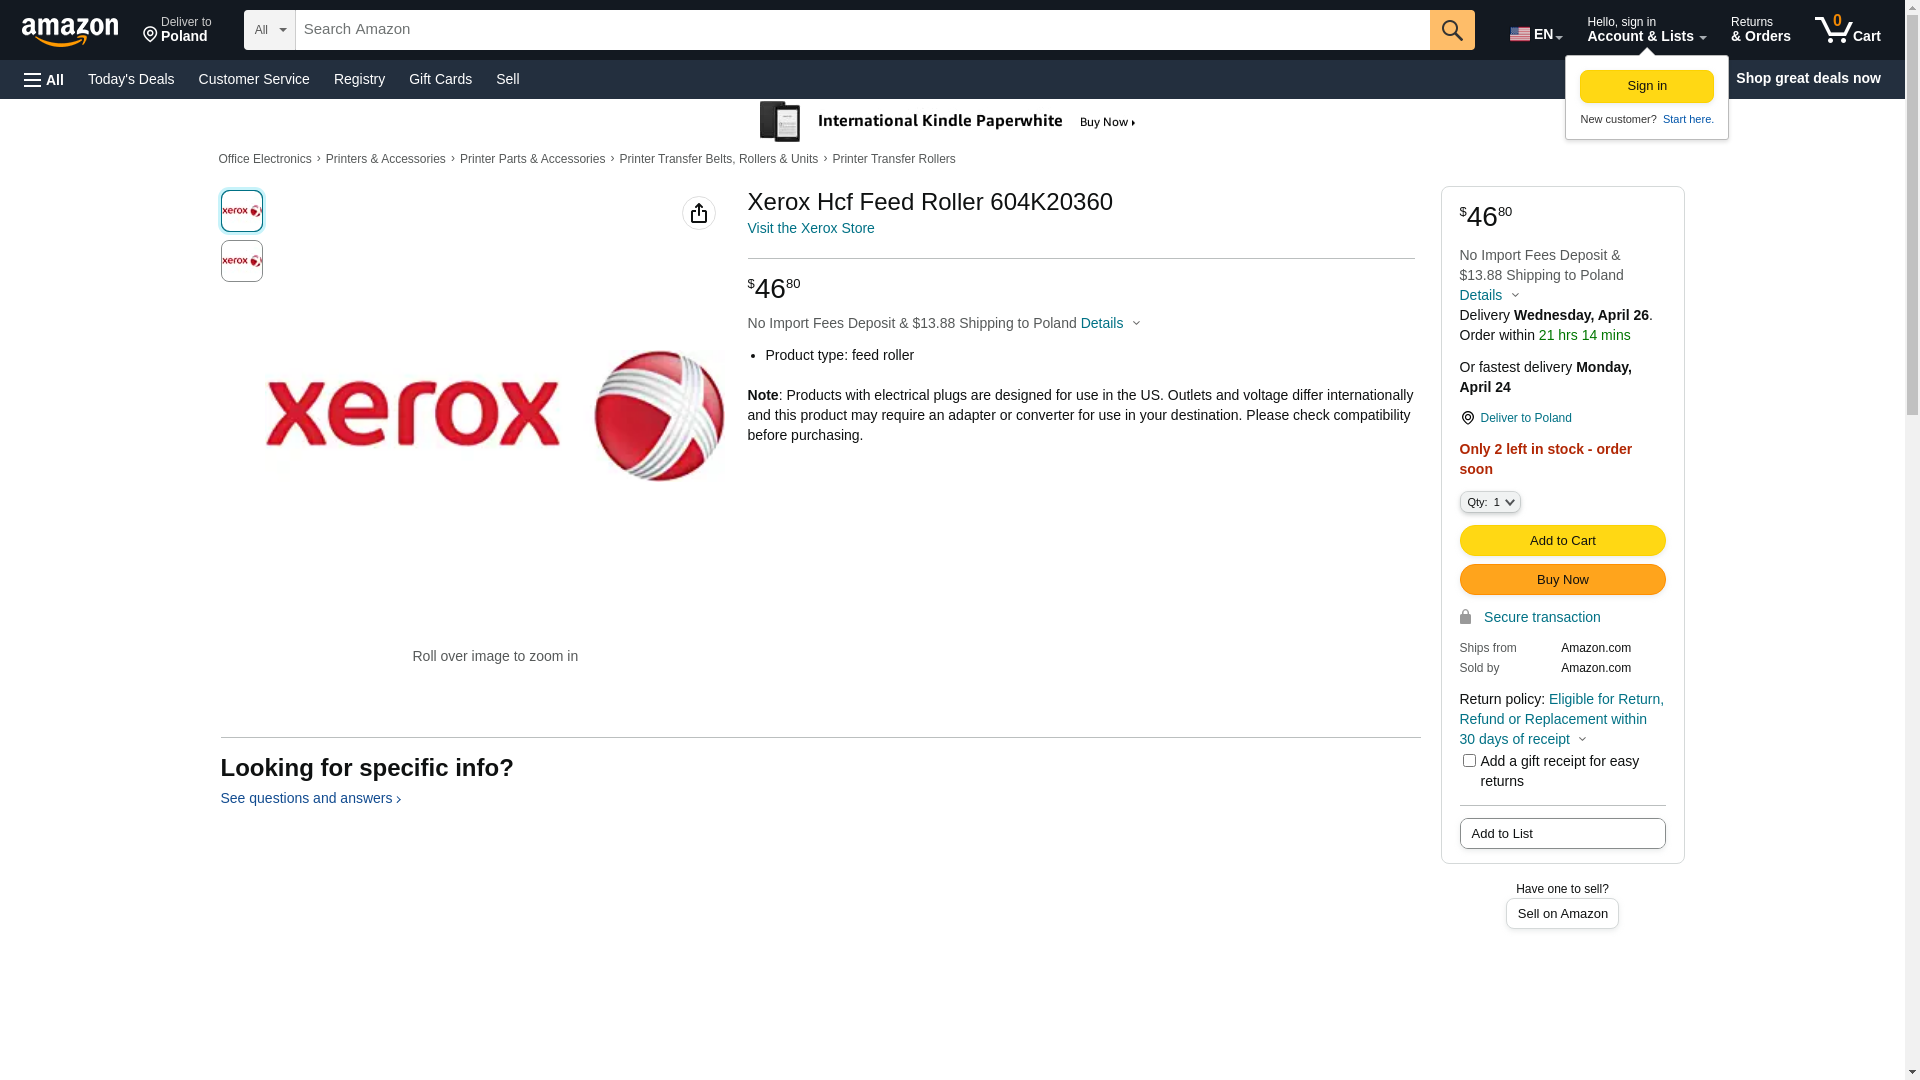
Task: Click into the Search Amazon field
Action: click(x=860, y=30)
